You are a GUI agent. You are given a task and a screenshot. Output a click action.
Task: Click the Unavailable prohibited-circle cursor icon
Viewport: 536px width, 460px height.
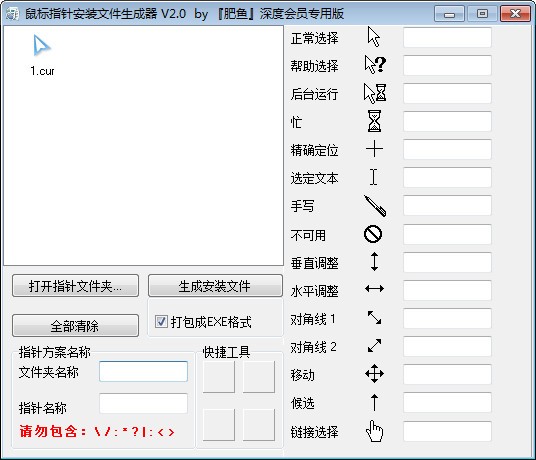pyautogui.click(x=373, y=234)
